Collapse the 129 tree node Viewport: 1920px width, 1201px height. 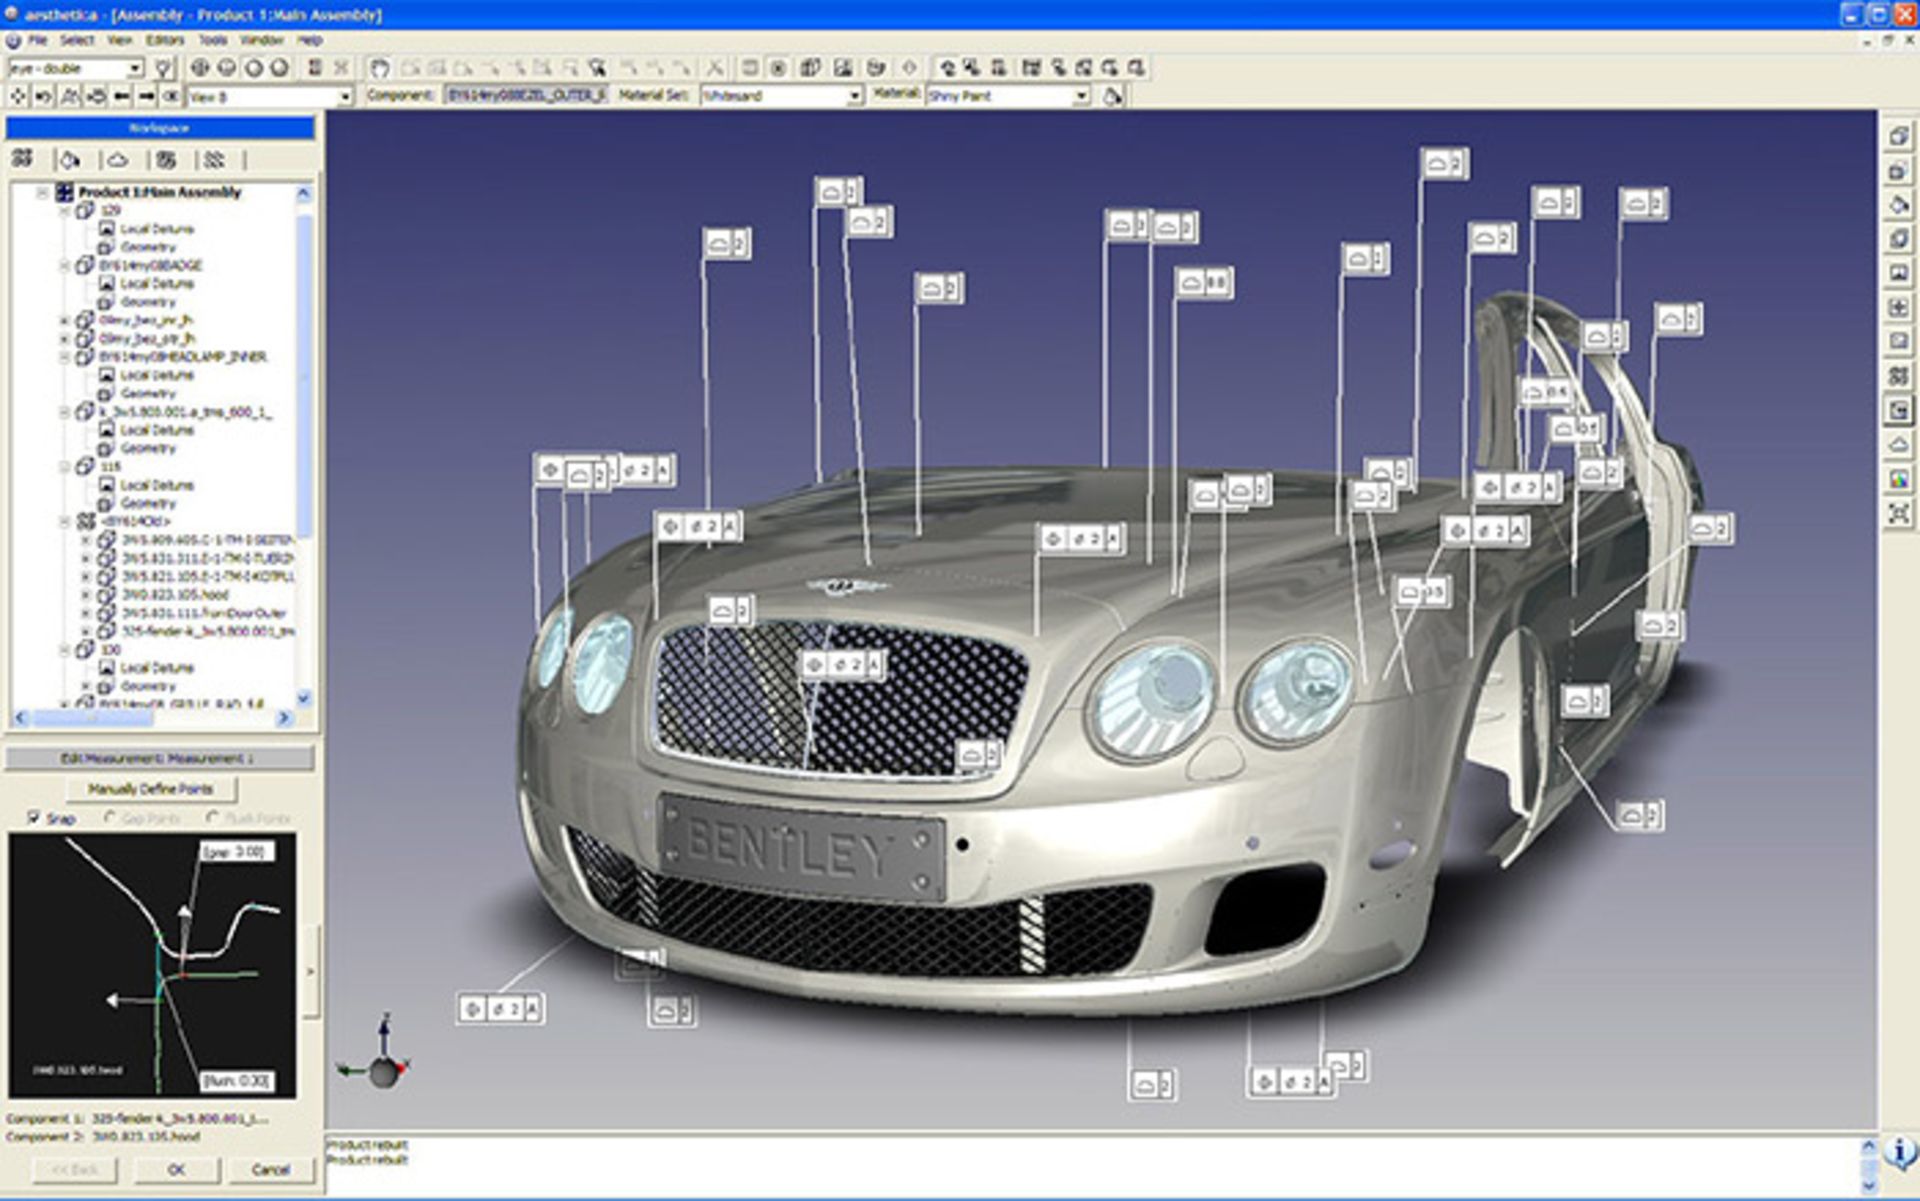click(65, 210)
